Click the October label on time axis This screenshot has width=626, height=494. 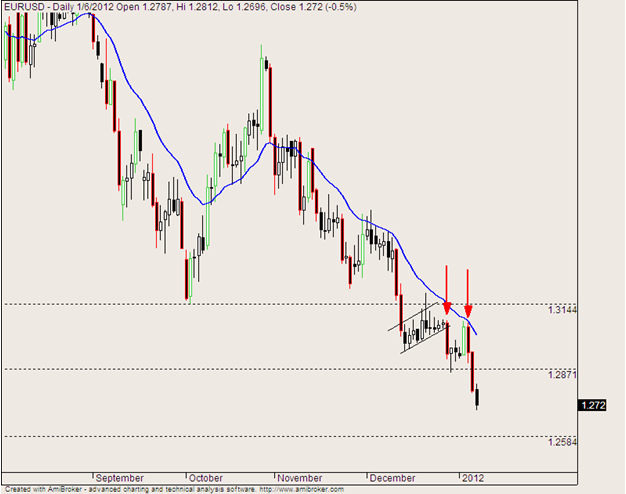(x=206, y=478)
